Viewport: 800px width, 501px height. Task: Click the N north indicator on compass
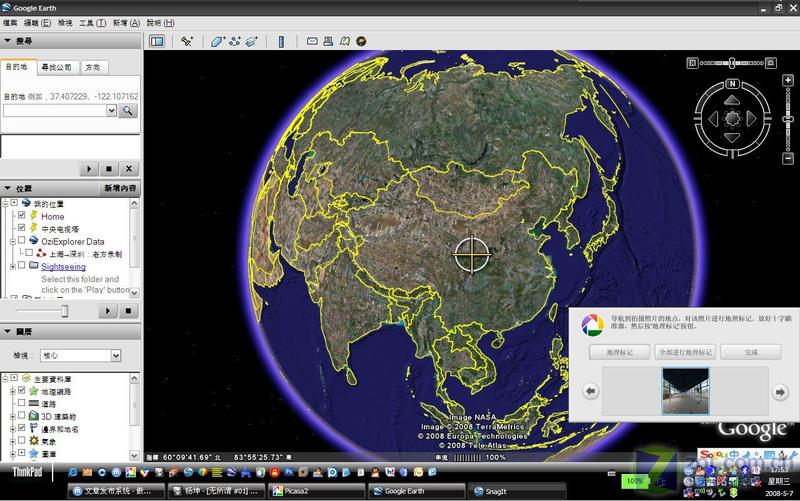[732, 84]
